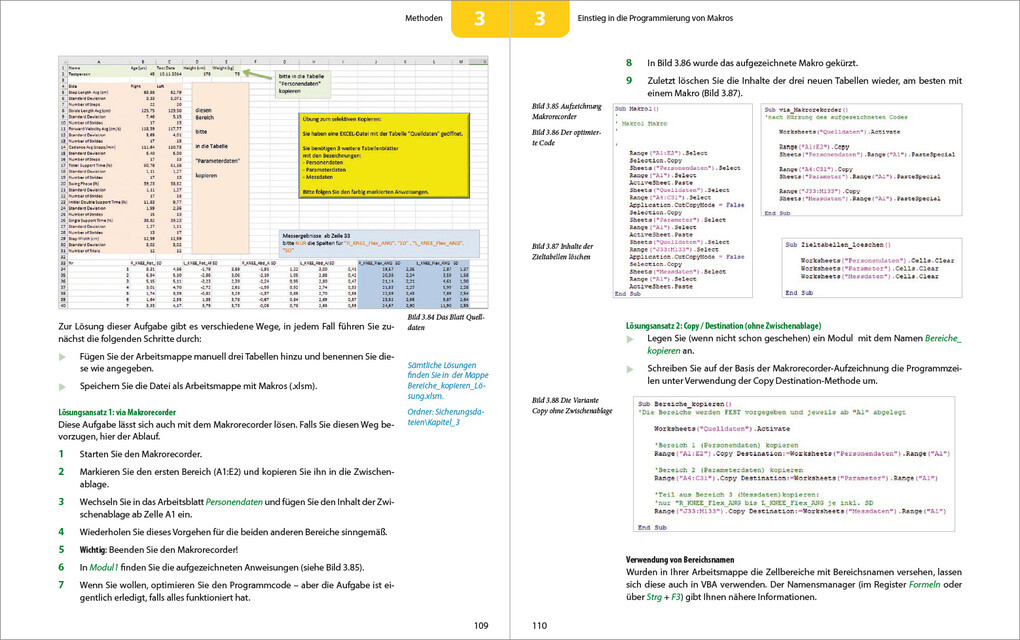Viewport: 1020px width, 640px height.
Task: Open the "Sub via_Makrorekorder()" code listing figure
Action: pos(861,160)
